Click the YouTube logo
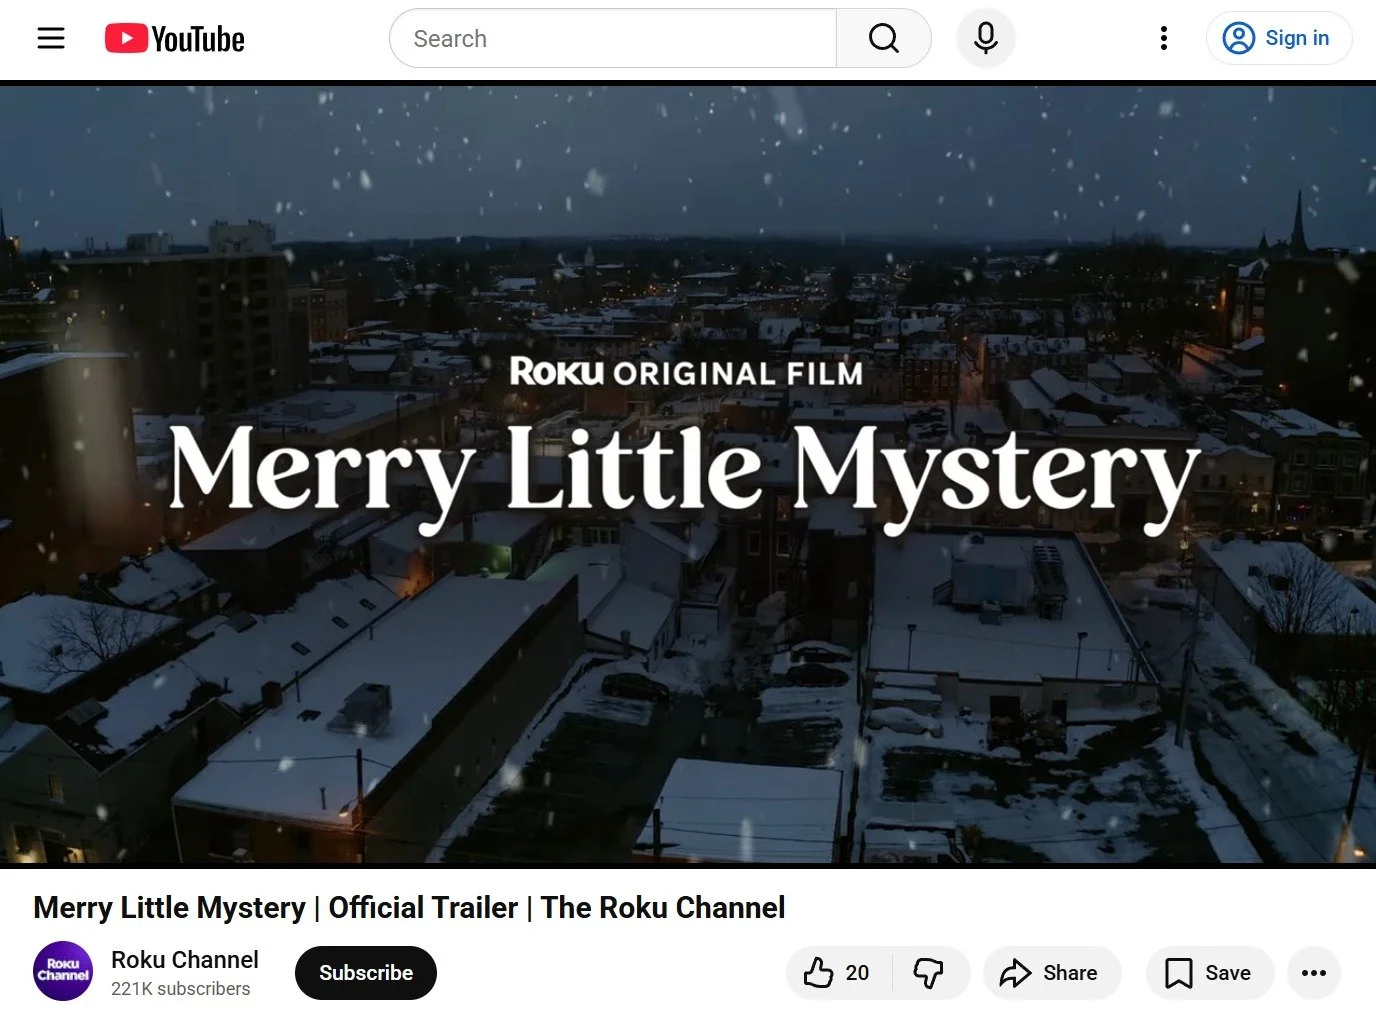The width and height of the screenshot is (1376, 1022). pyautogui.click(x=174, y=38)
